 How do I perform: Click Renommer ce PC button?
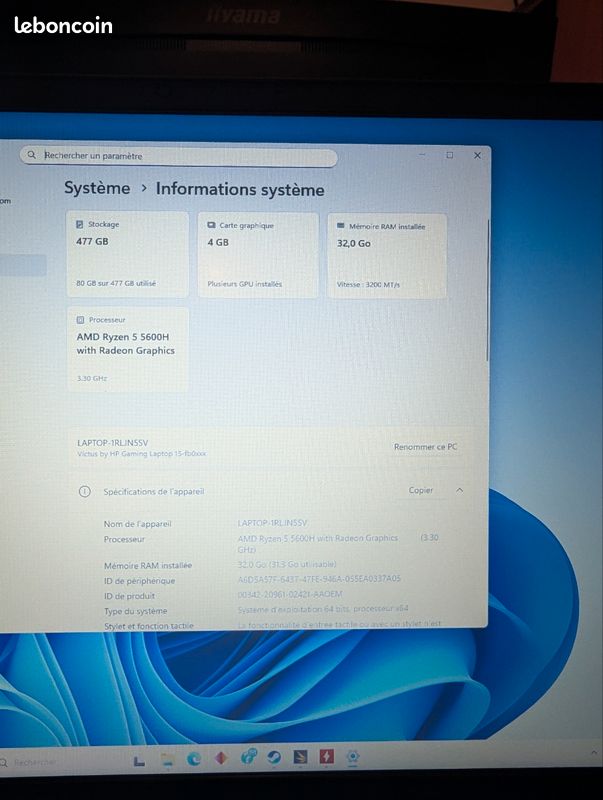pyautogui.click(x=425, y=446)
